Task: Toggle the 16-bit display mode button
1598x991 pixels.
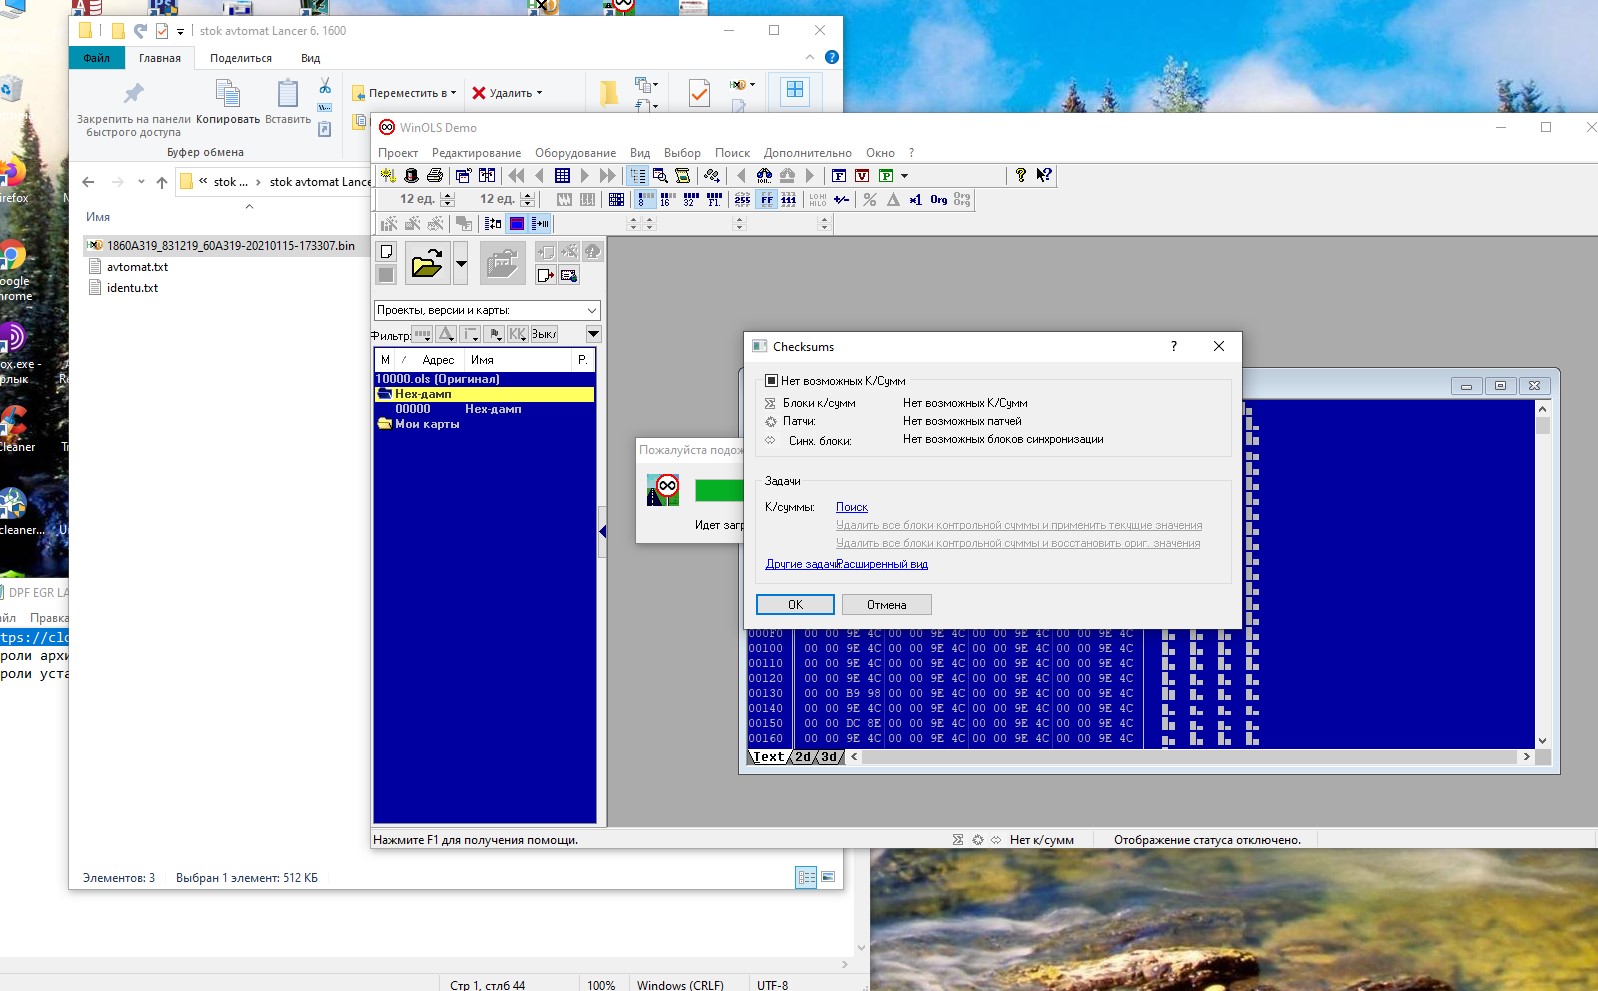Action: click(x=667, y=200)
